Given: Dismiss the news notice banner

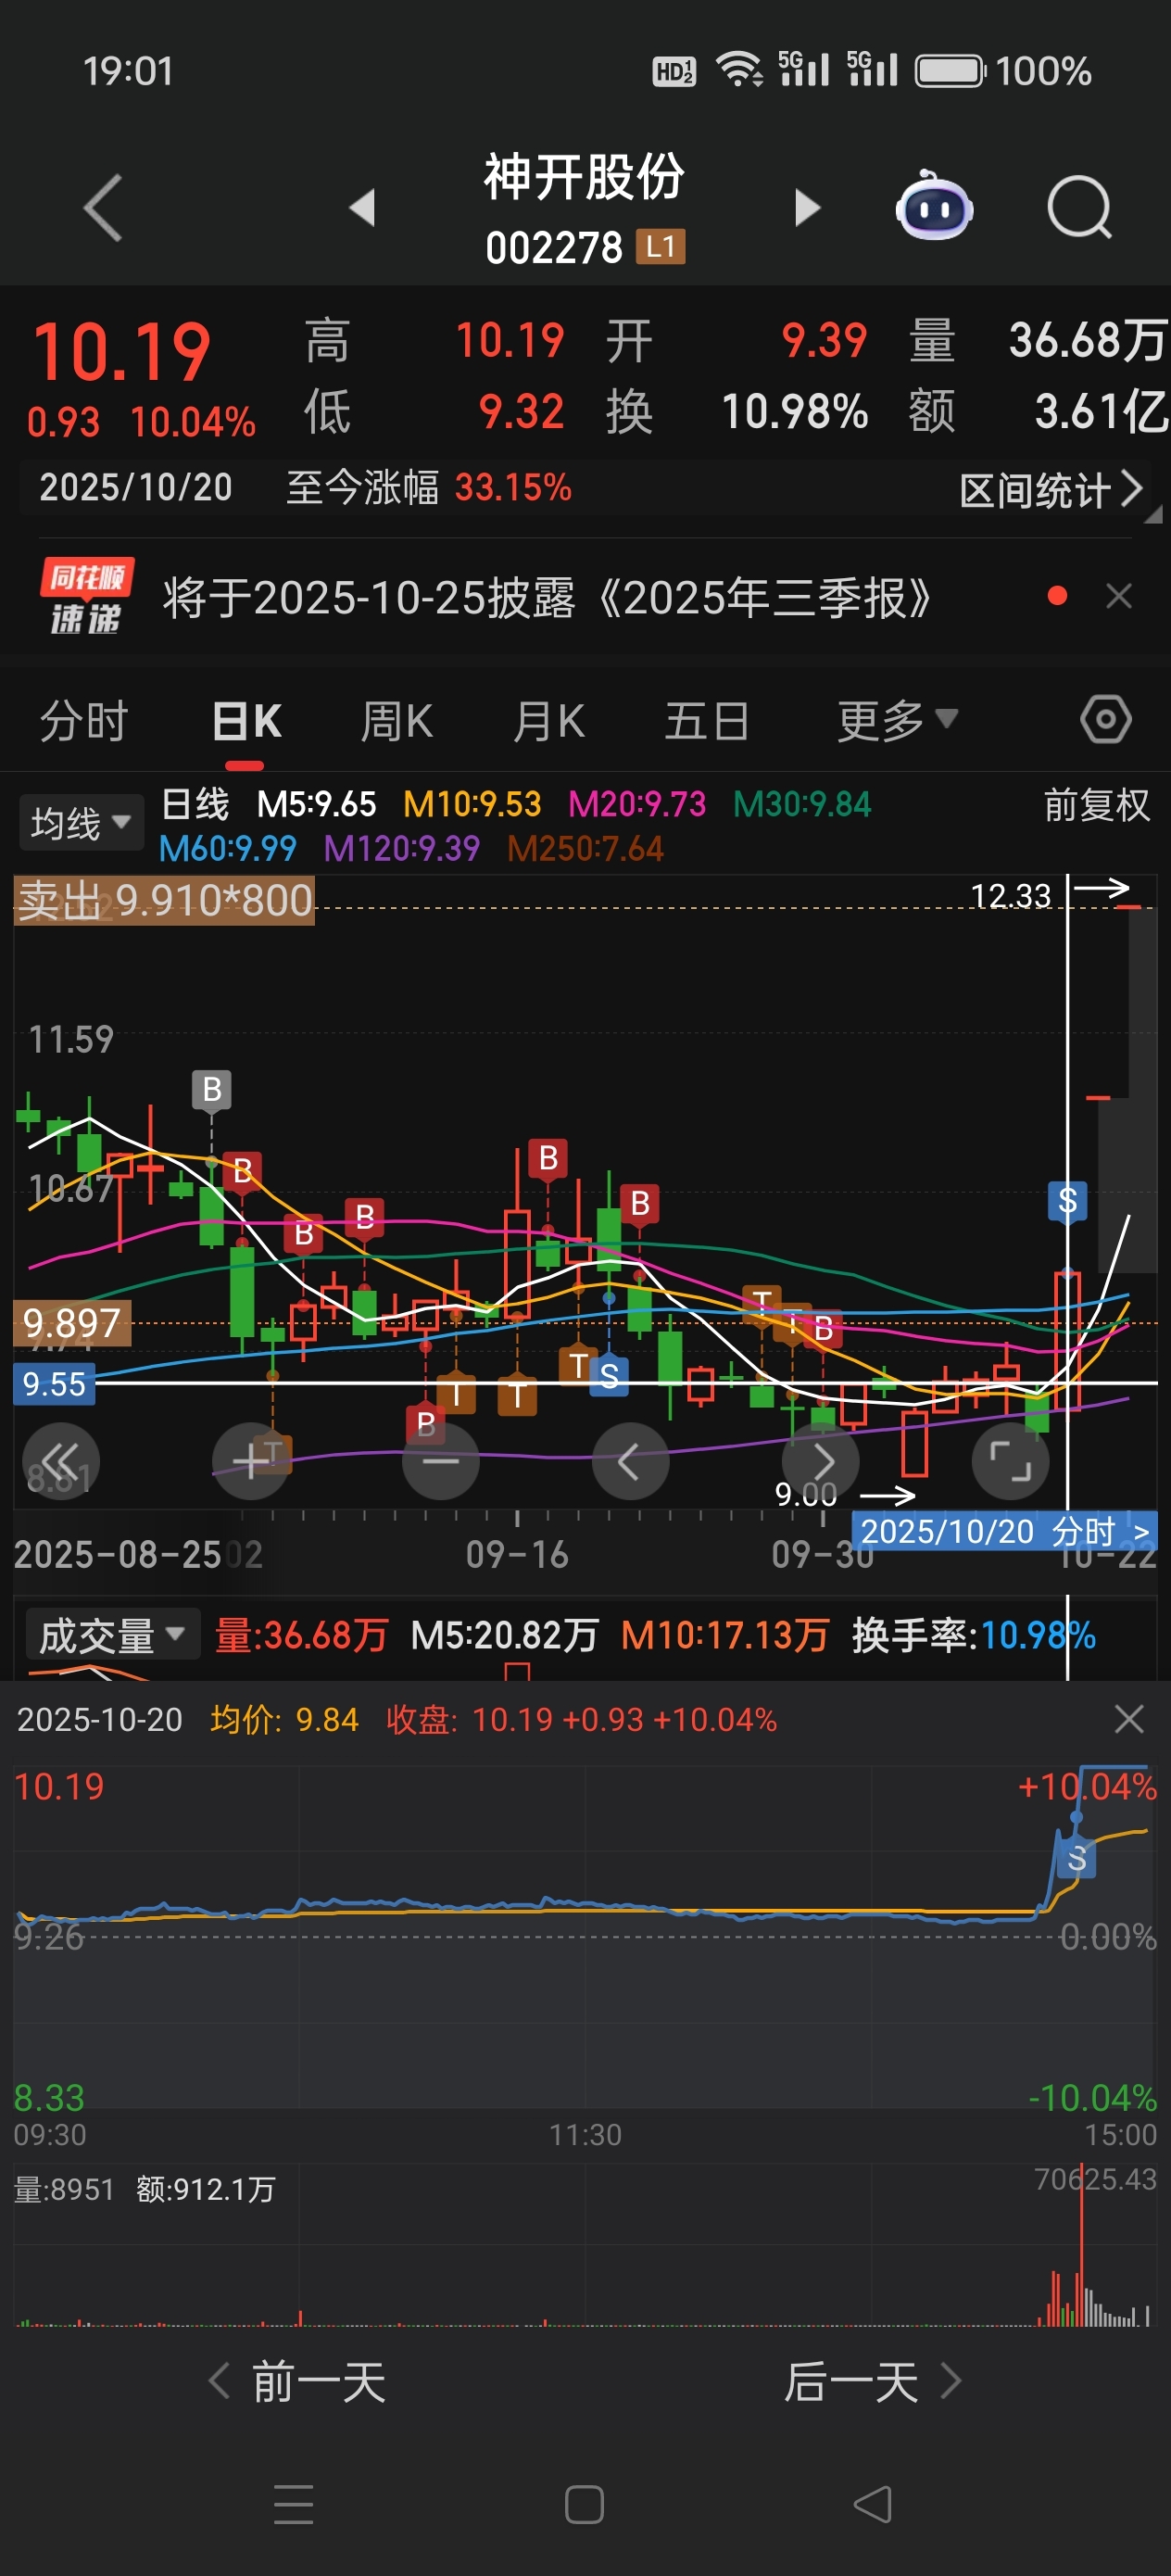Looking at the screenshot, I should [x=1119, y=596].
